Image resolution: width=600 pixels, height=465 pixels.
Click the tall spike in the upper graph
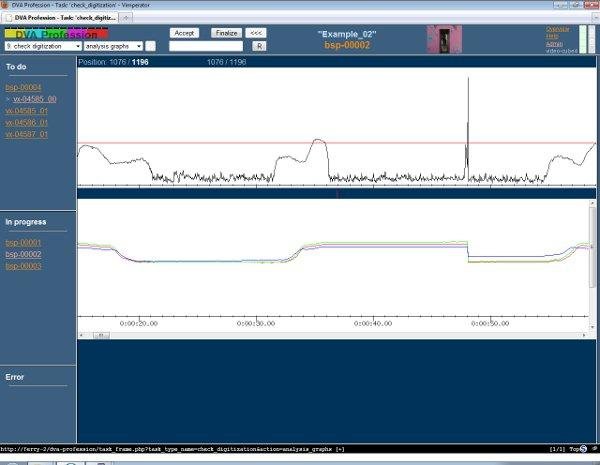[467, 110]
